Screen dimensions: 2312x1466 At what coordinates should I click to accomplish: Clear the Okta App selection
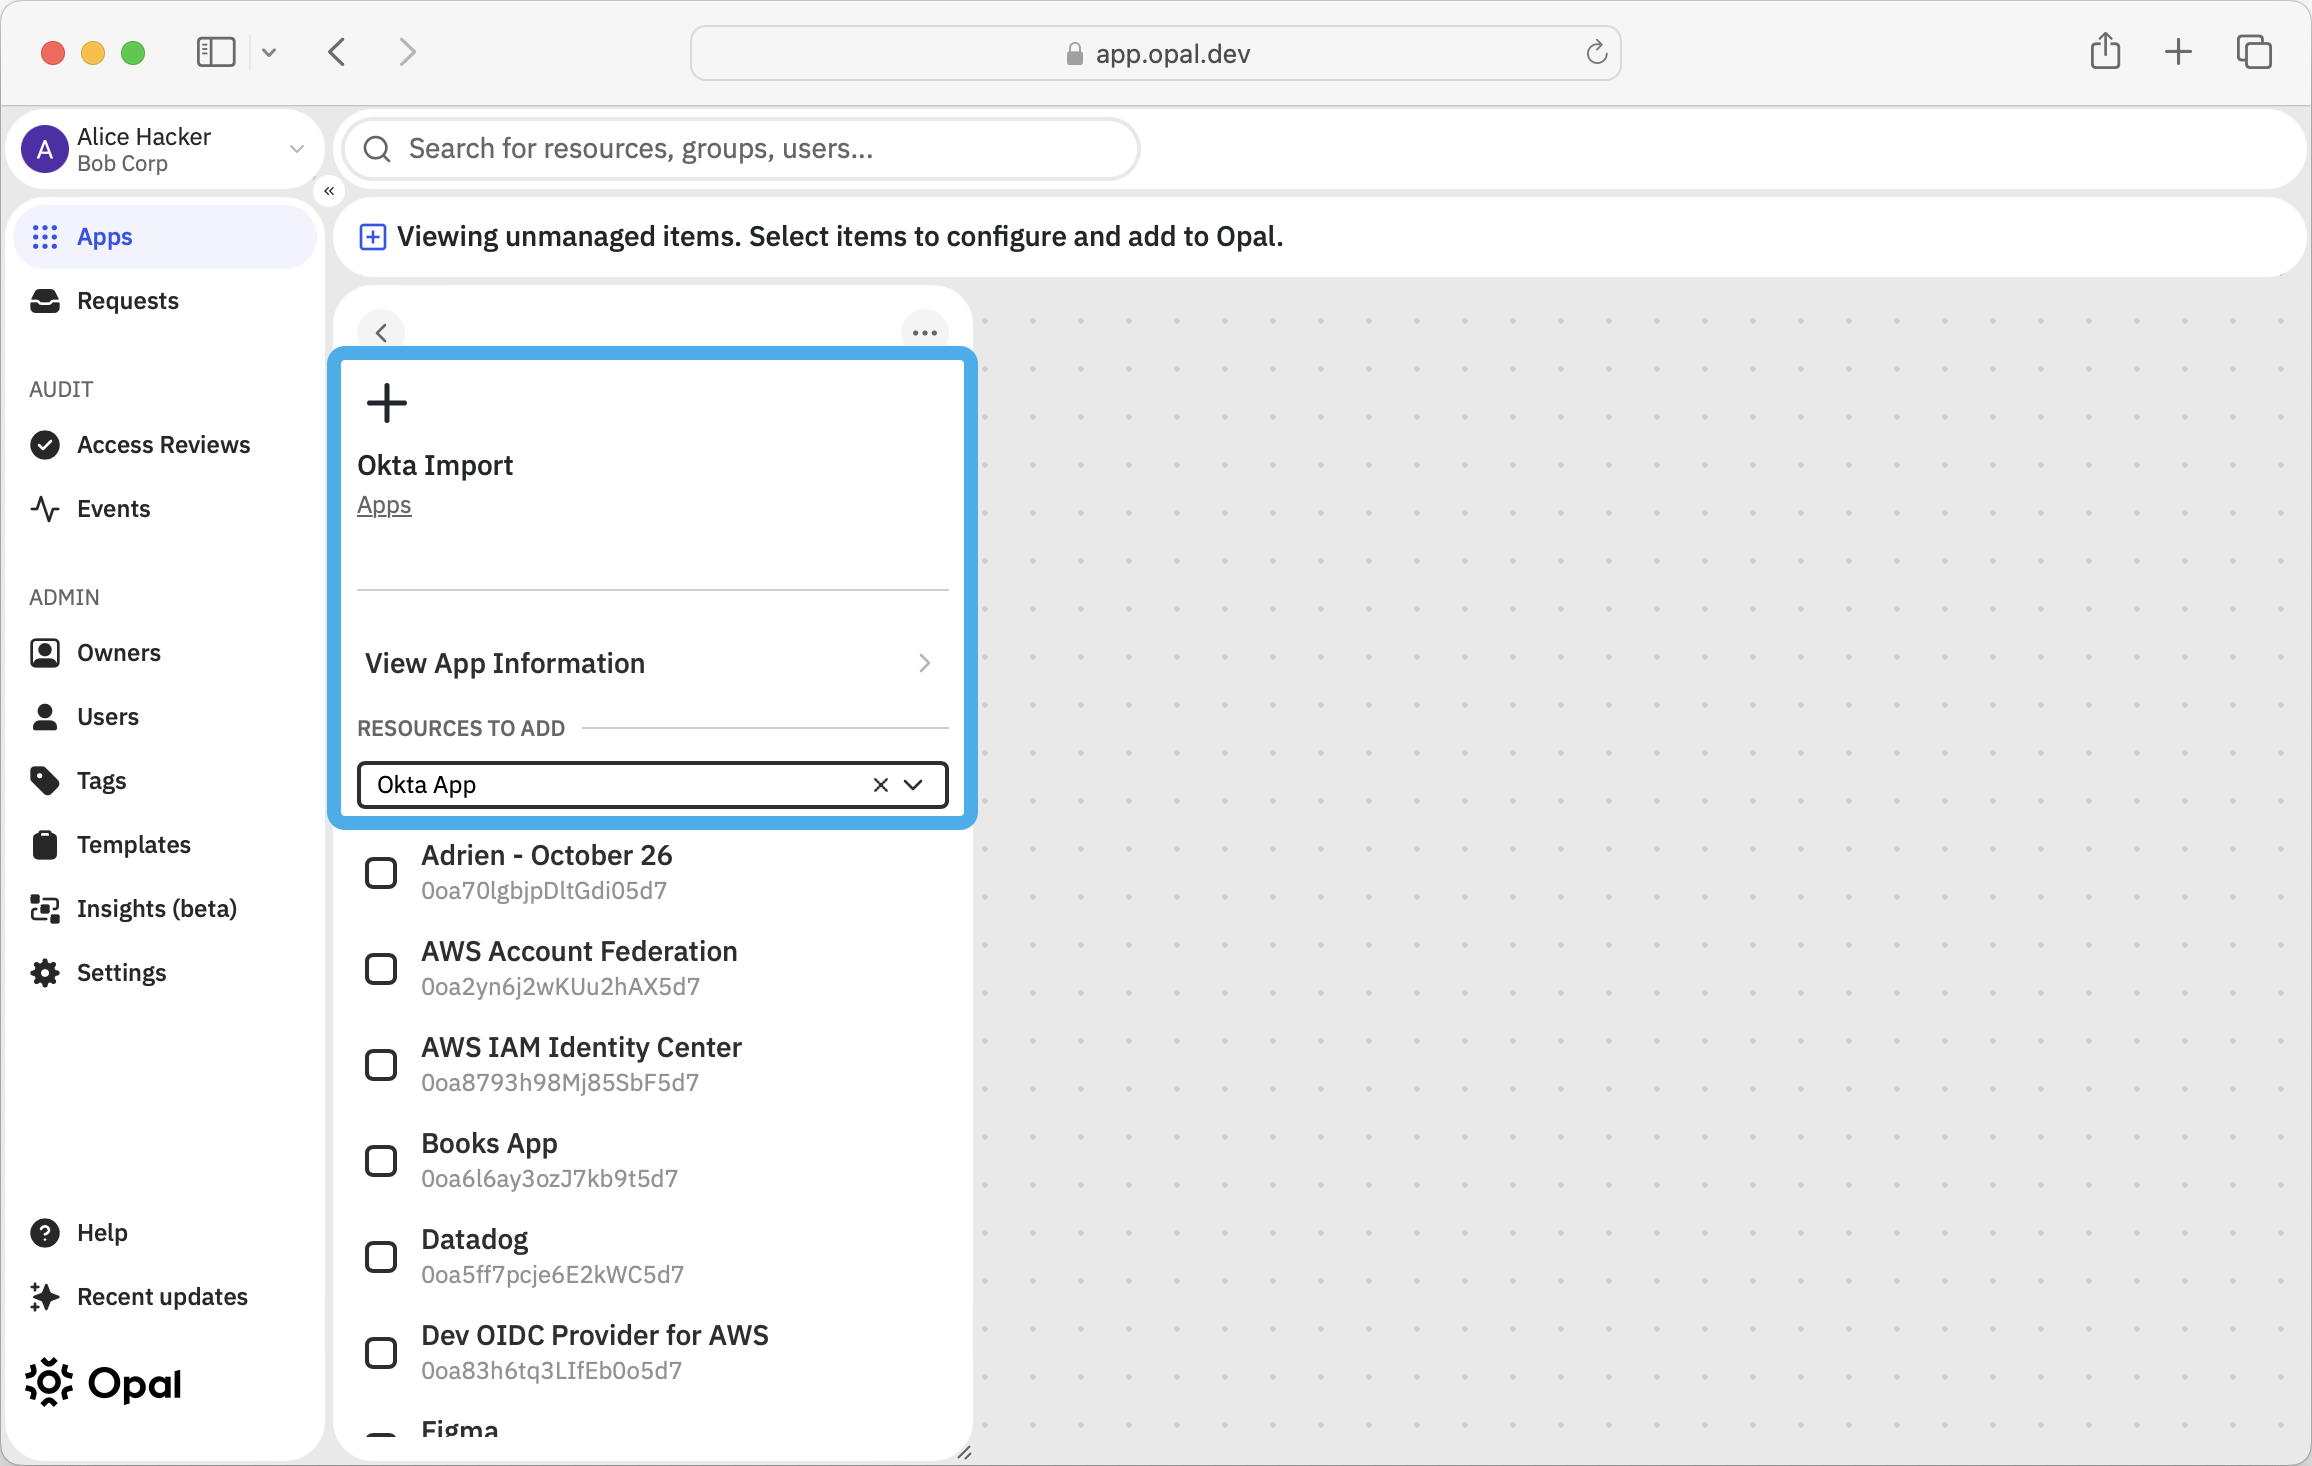(x=881, y=785)
